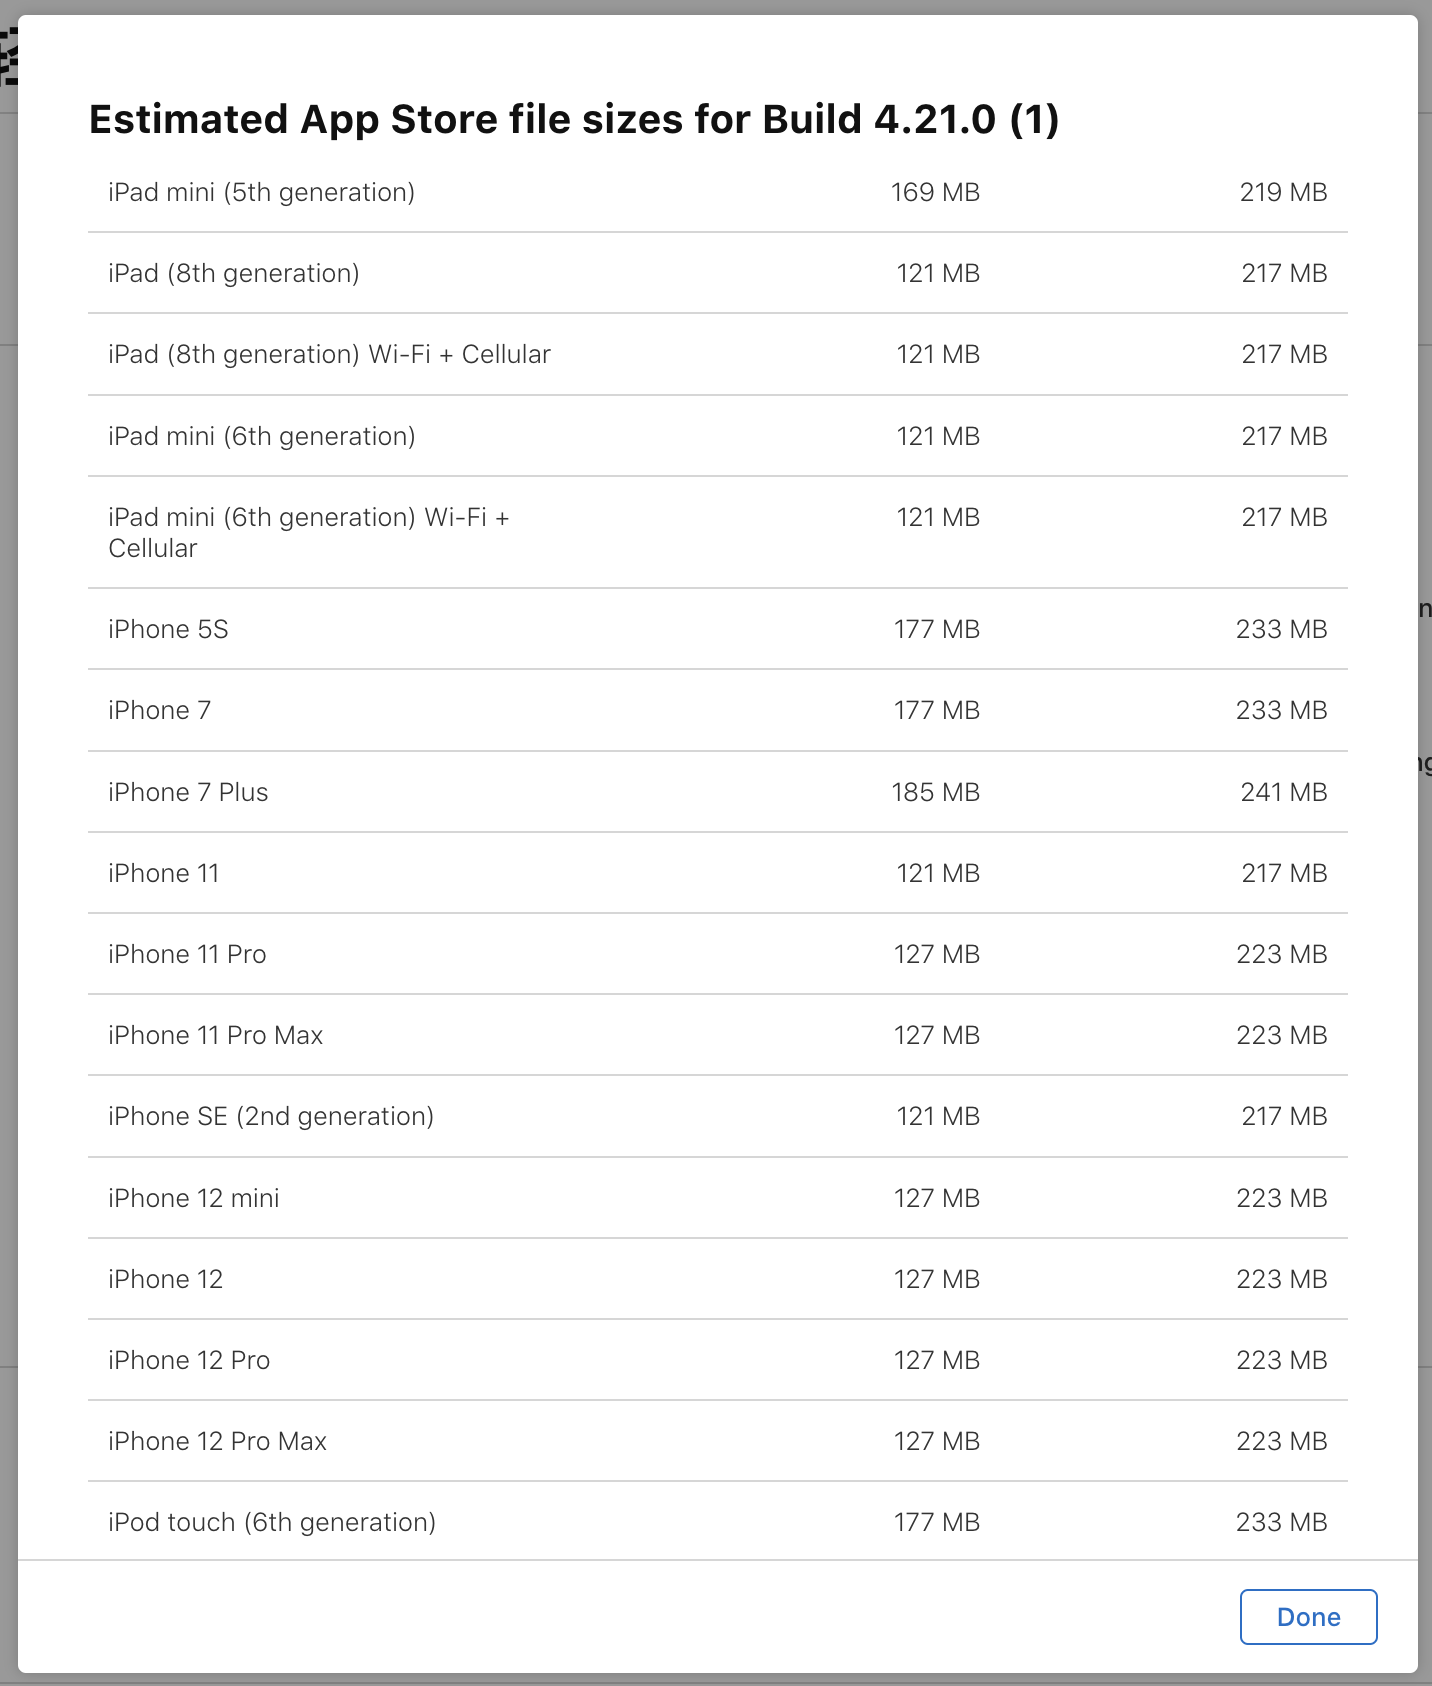The width and height of the screenshot is (1432, 1686).
Task: Click the iPhone 12 Pro entry
Action: pyautogui.click(x=189, y=1360)
